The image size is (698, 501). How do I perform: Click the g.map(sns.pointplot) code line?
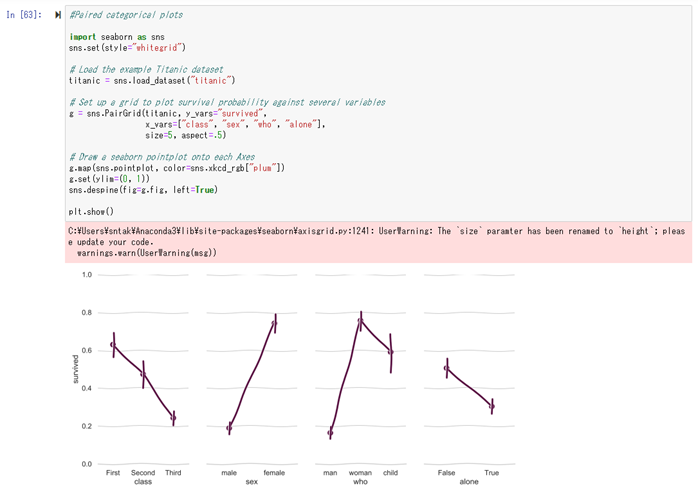click(177, 168)
